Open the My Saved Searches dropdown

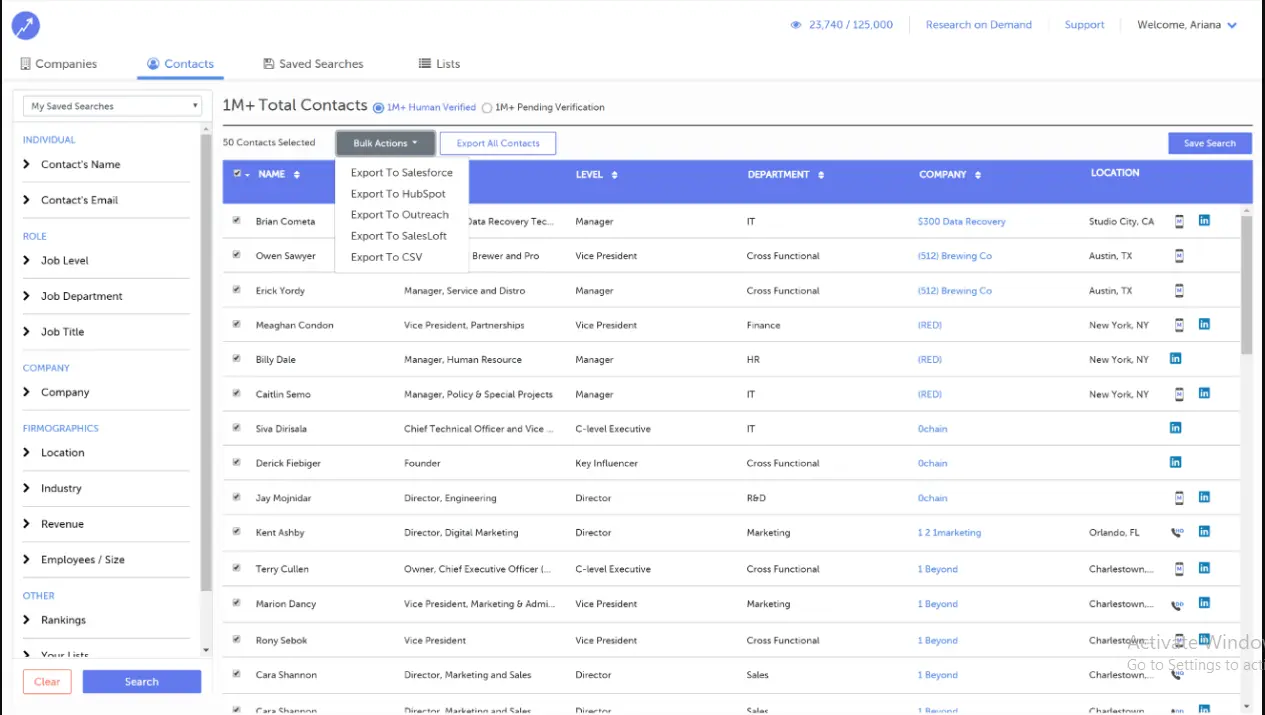tap(113, 106)
